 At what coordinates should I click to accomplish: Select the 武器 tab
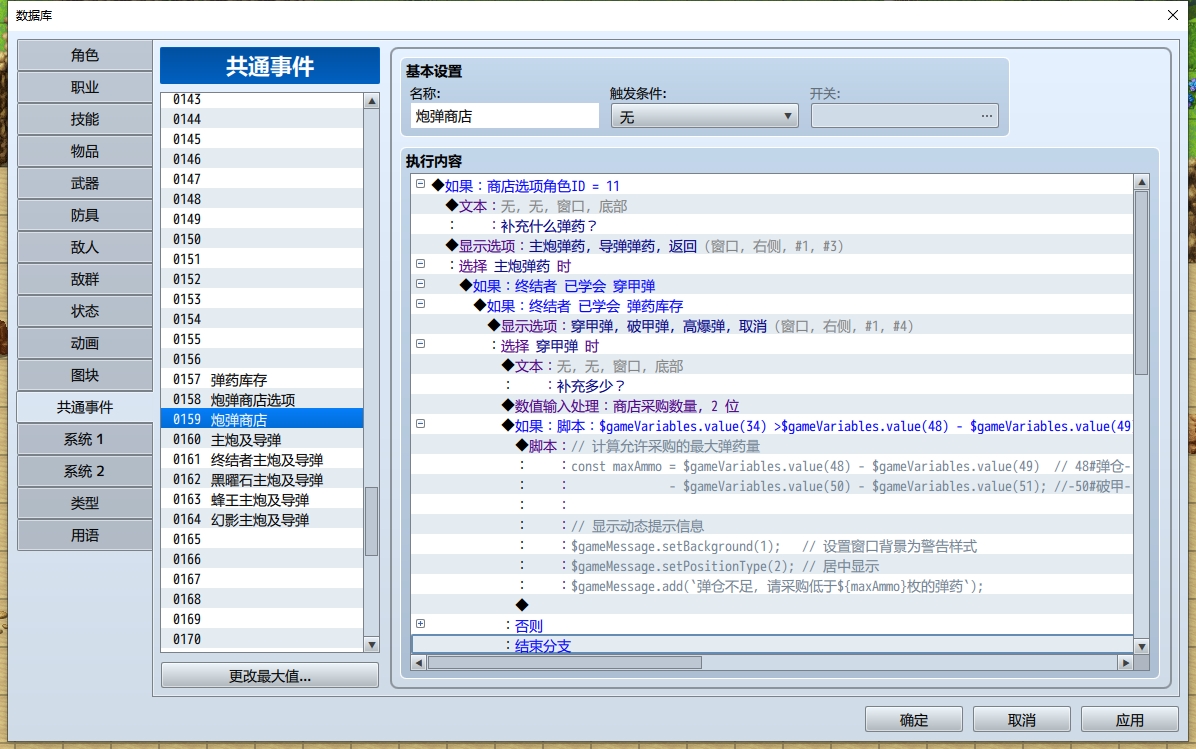coord(85,184)
